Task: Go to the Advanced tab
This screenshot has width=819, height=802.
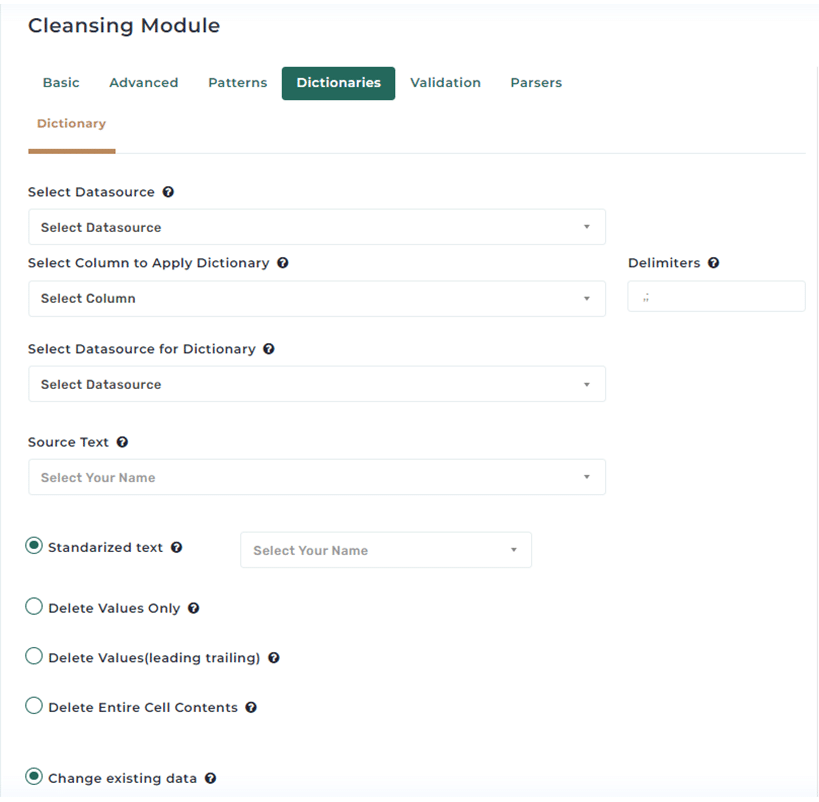Action: (x=144, y=83)
